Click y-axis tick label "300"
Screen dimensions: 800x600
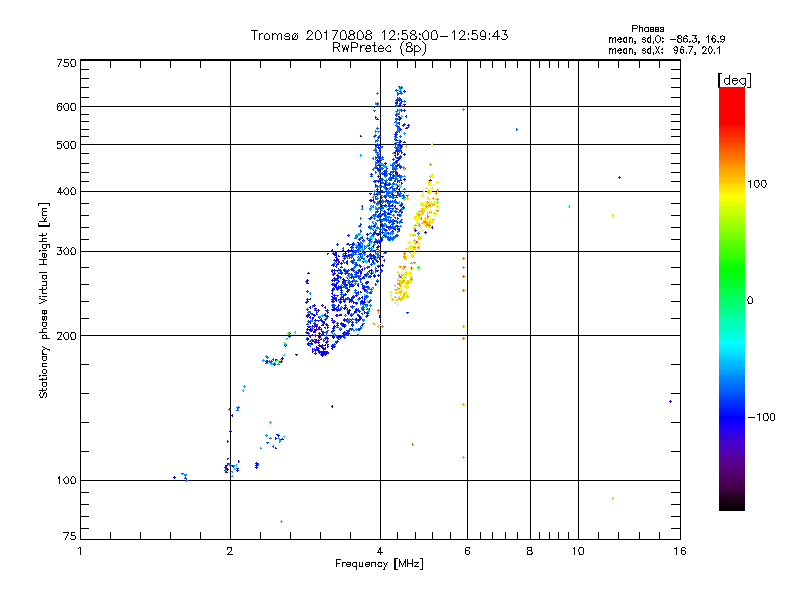pyautogui.click(x=66, y=252)
